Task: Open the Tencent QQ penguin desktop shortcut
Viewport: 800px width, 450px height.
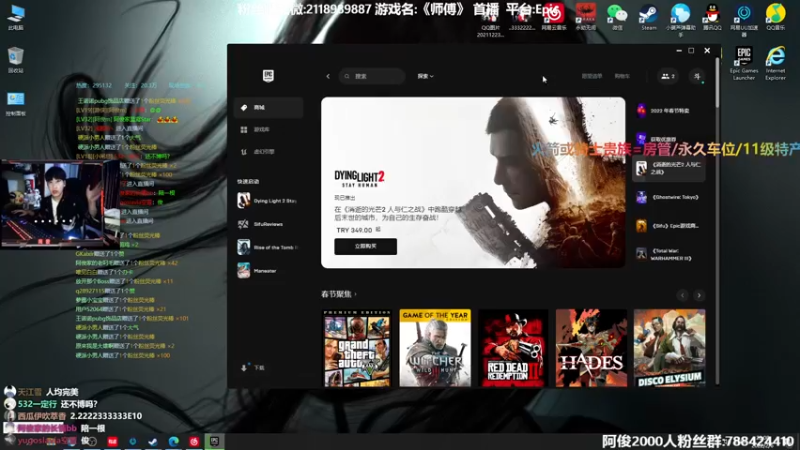Action: pyautogui.click(x=712, y=17)
